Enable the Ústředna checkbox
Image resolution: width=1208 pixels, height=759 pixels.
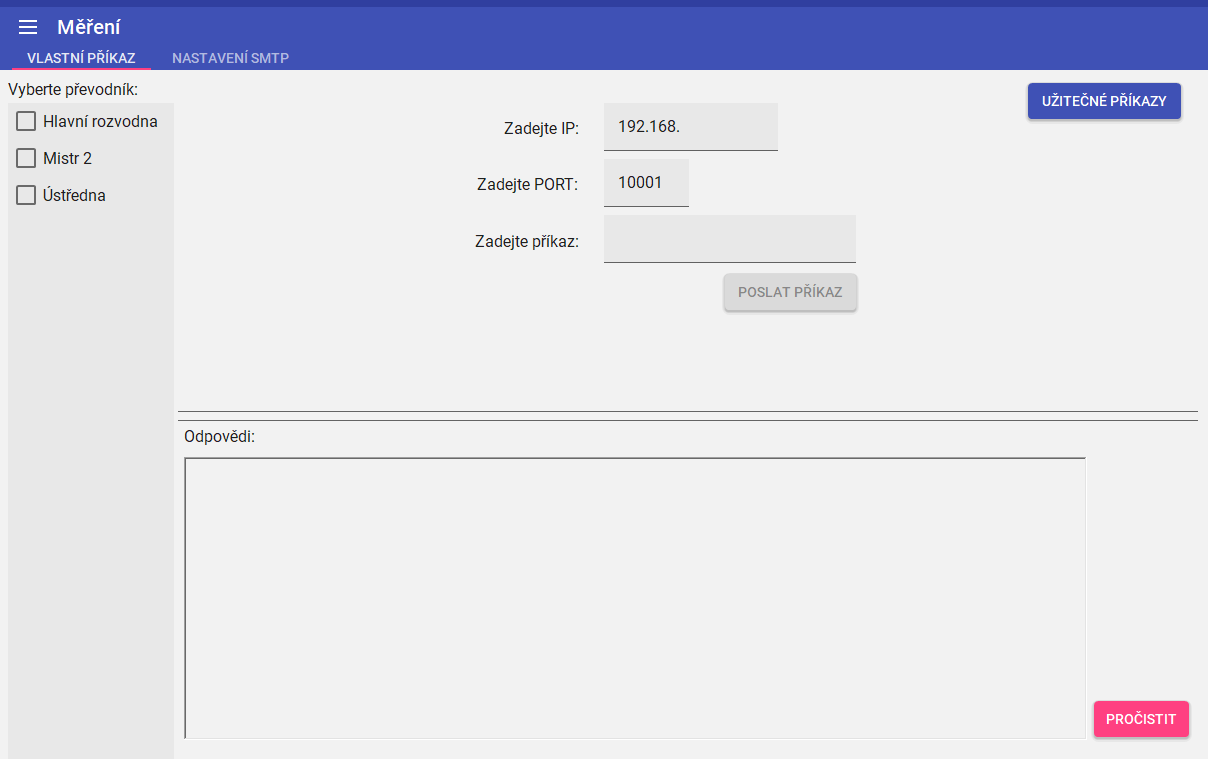pos(26,195)
